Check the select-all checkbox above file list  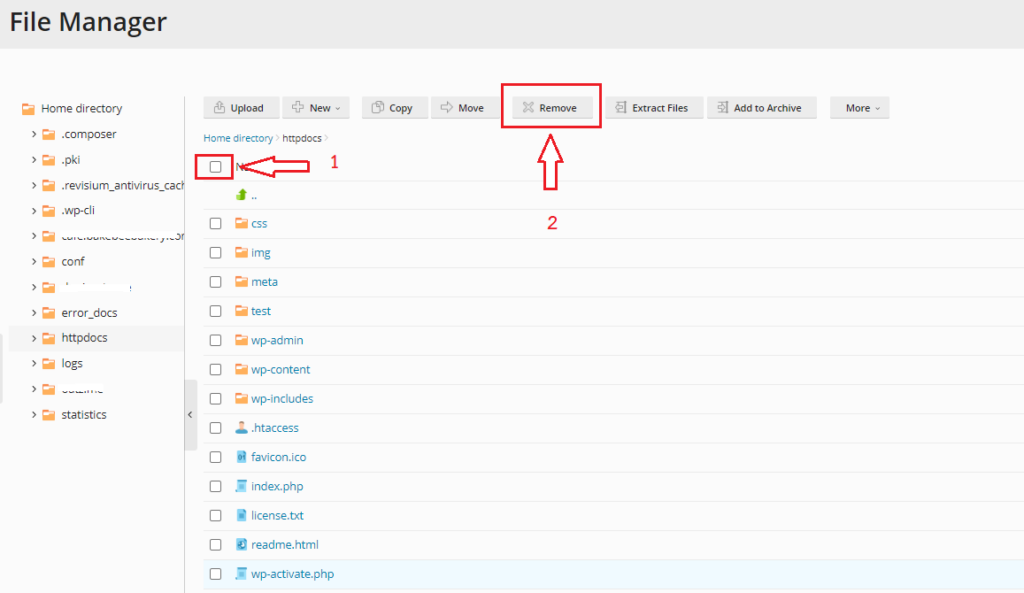pyautogui.click(x=215, y=165)
